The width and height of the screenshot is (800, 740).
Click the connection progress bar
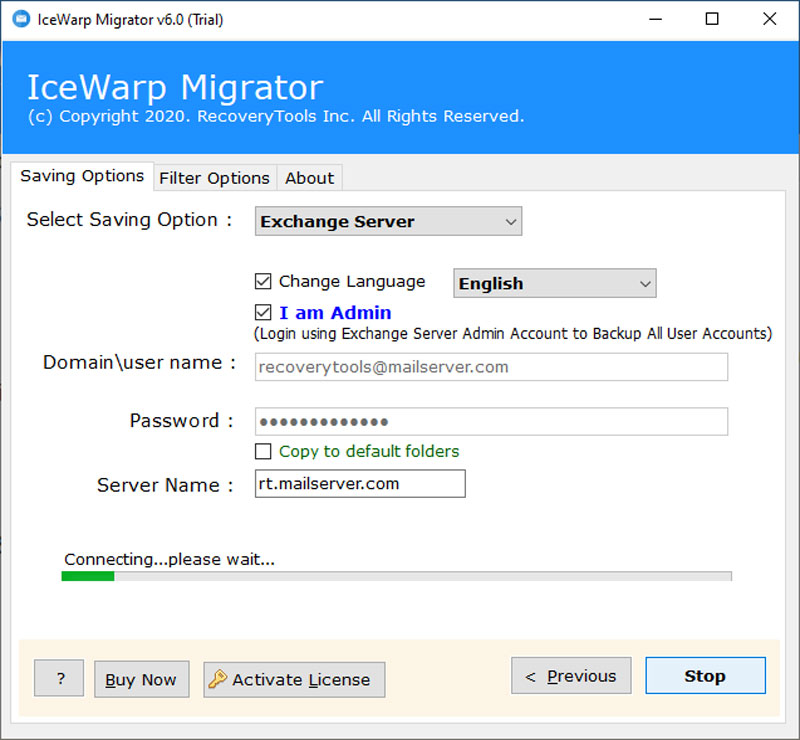396,576
